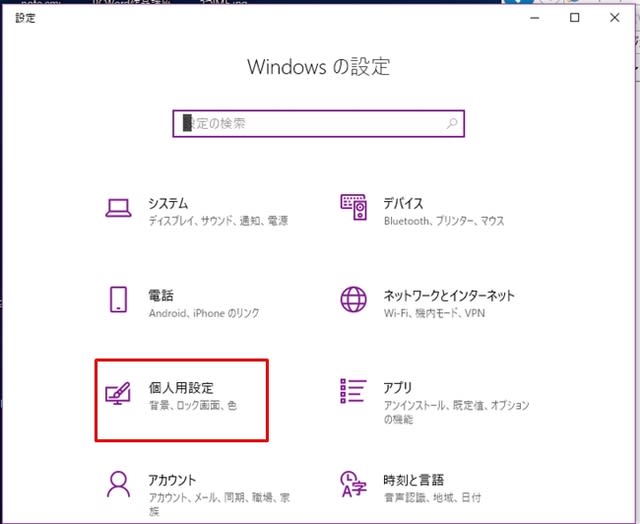Viewport: 640px width, 524px height.
Task: Open the デバイス keyboard and speaker icon
Action: pyautogui.click(x=353, y=207)
